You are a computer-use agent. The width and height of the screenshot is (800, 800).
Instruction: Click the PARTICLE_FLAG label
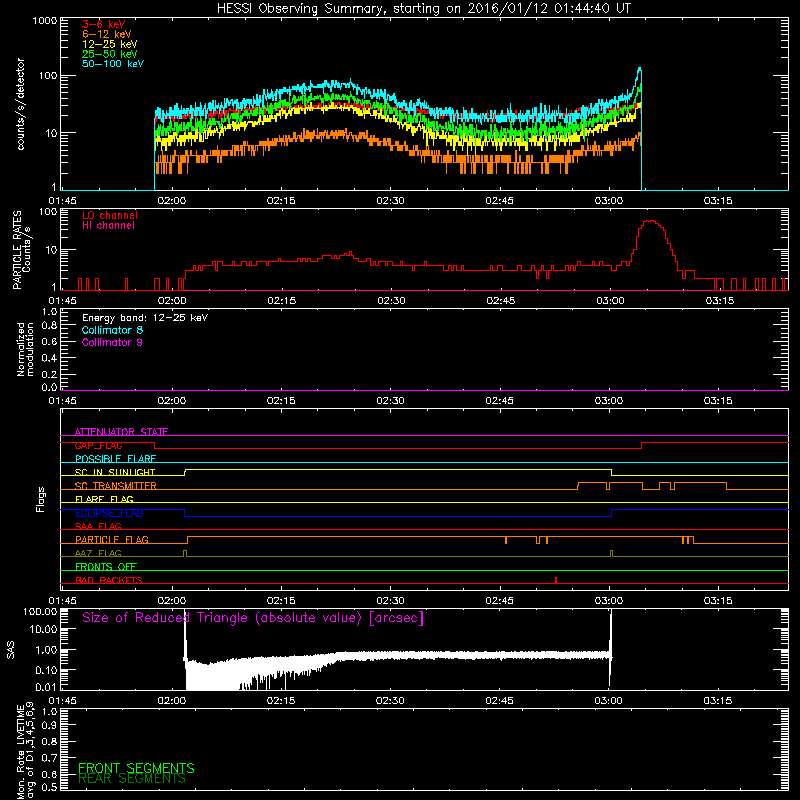pos(112,540)
